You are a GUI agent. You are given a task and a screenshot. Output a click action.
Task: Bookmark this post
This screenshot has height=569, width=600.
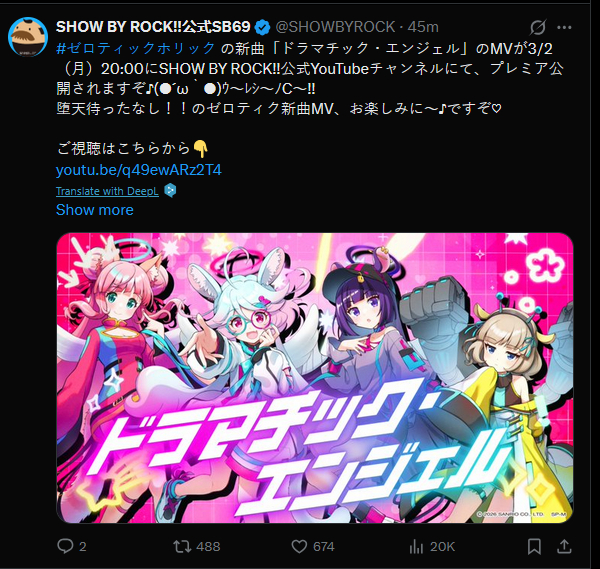534,546
